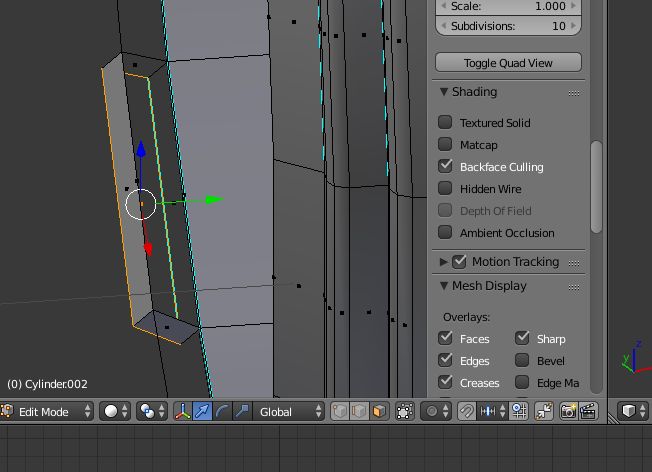
Task: Click the Toggle Quad View button
Action: tap(508, 62)
